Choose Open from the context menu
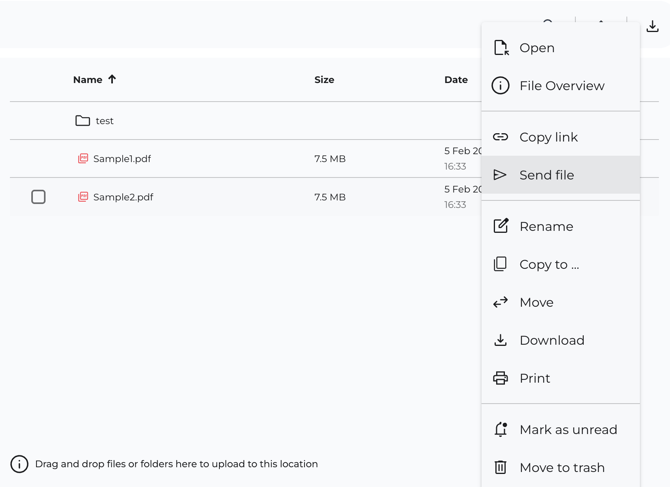This screenshot has height=487, width=670. 537,48
